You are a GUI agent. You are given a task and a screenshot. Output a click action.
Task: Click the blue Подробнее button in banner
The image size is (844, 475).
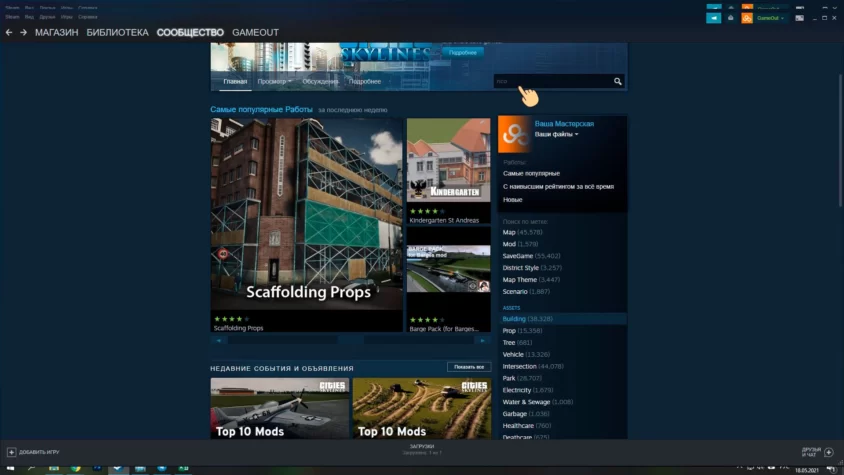tap(462, 52)
